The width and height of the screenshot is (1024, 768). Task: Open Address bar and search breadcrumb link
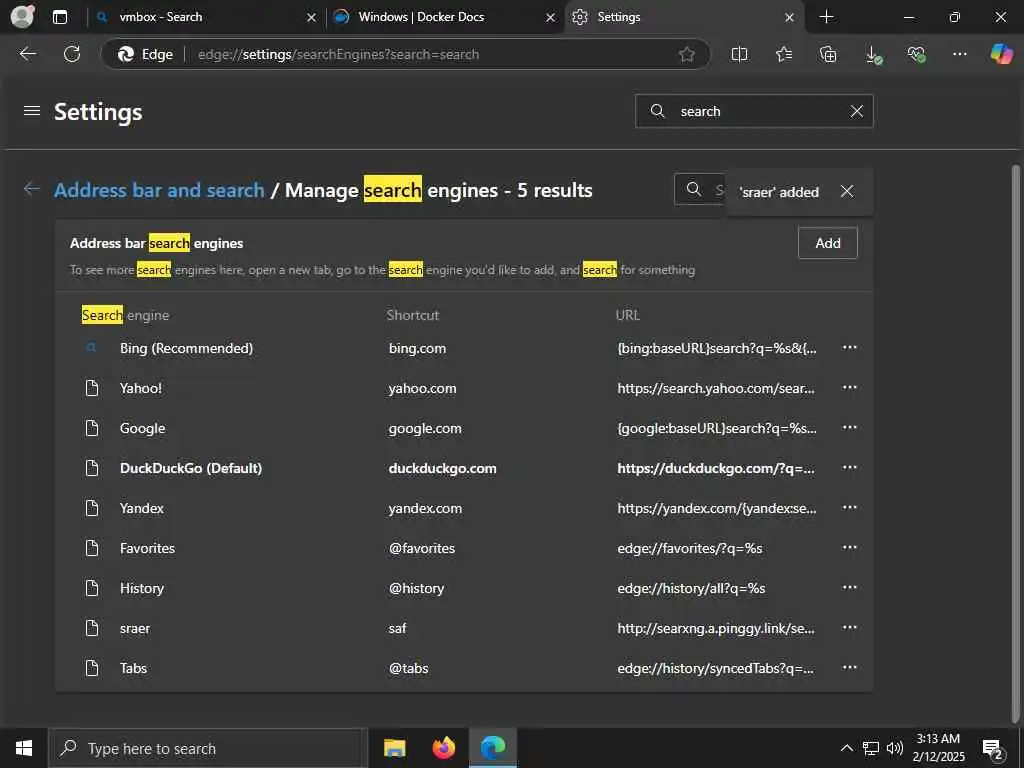pyautogui.click(x=159, y=190)
